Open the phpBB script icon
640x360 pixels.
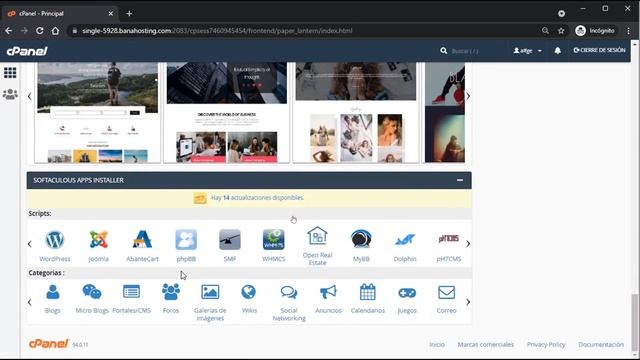pos(186,245)
